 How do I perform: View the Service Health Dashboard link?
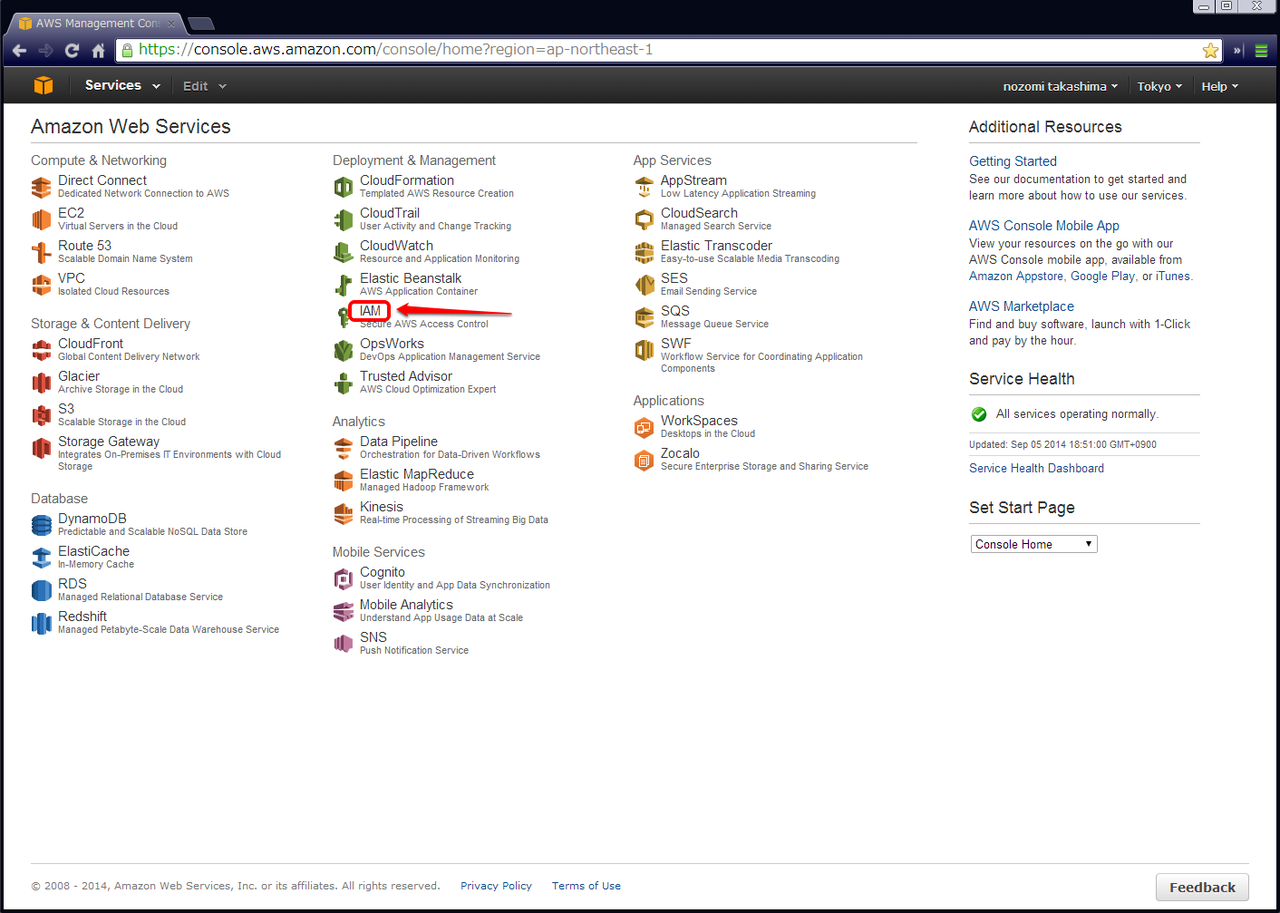click(x=1036, y=468)
